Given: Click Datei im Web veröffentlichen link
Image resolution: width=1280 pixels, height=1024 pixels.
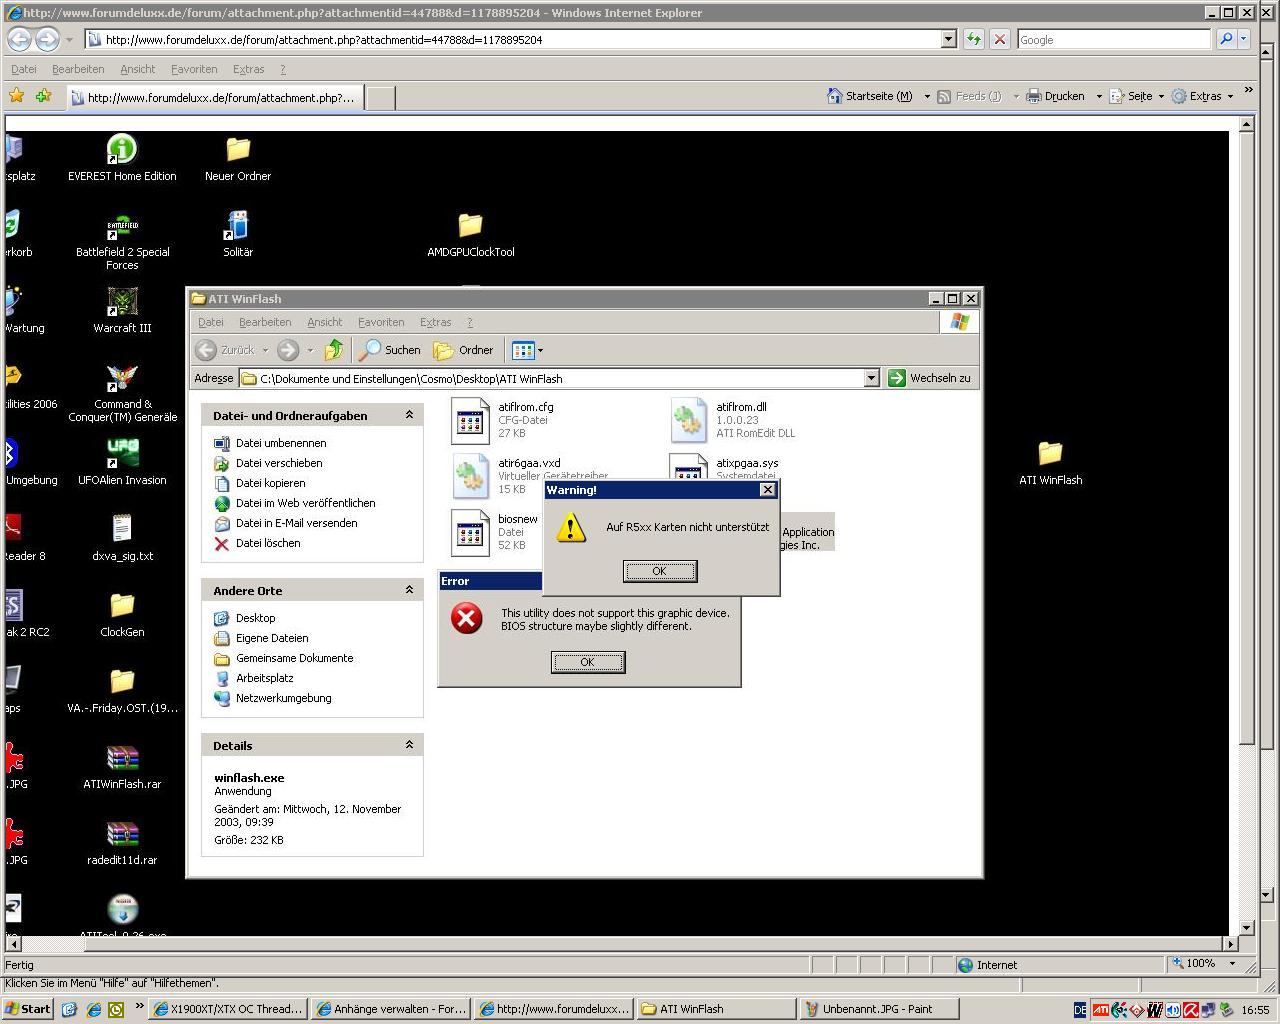Looking at the screenshot, I should click(306, 503).
